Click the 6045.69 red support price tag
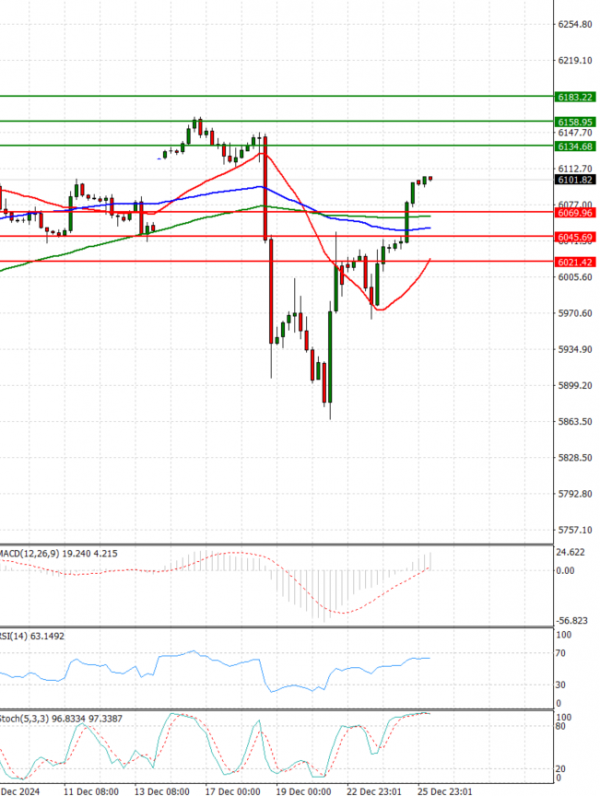This screenshot has width=600, height=796. point(574,237)
